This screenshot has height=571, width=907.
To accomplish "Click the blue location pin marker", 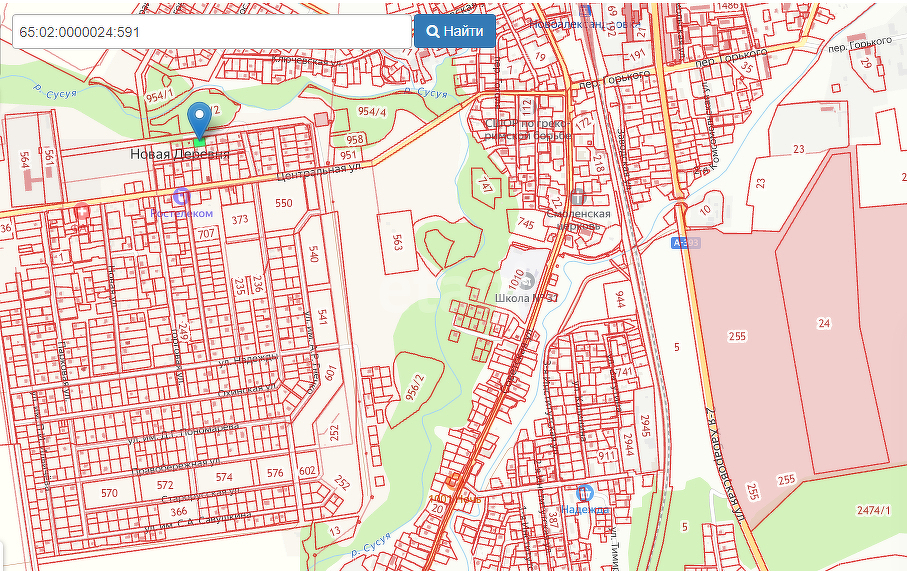I will 200,119.
